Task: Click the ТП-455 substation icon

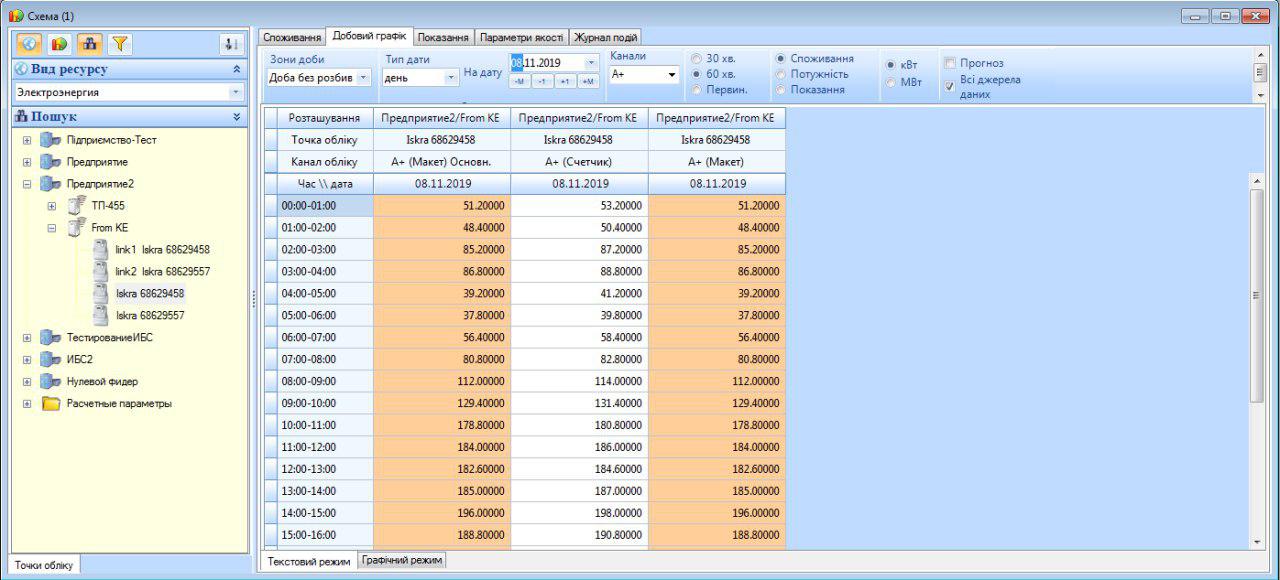Action: [77, 206]
